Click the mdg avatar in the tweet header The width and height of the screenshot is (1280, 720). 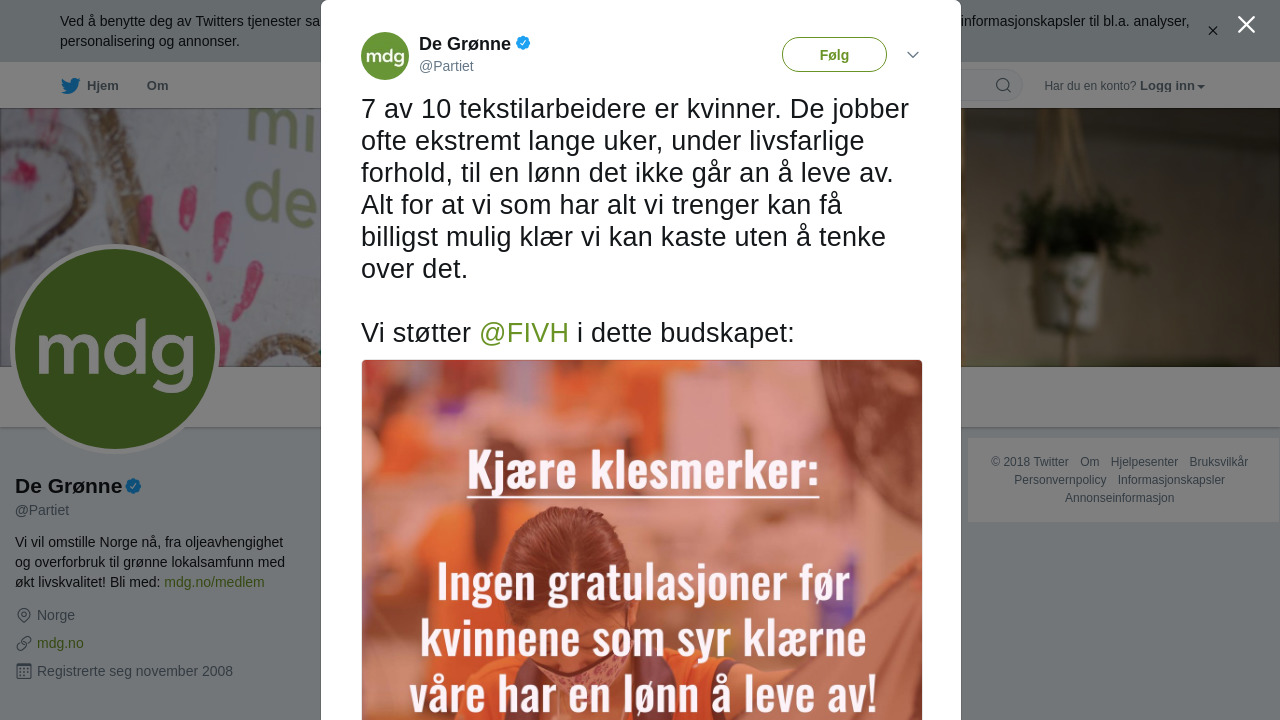click(x=385, y=56)
